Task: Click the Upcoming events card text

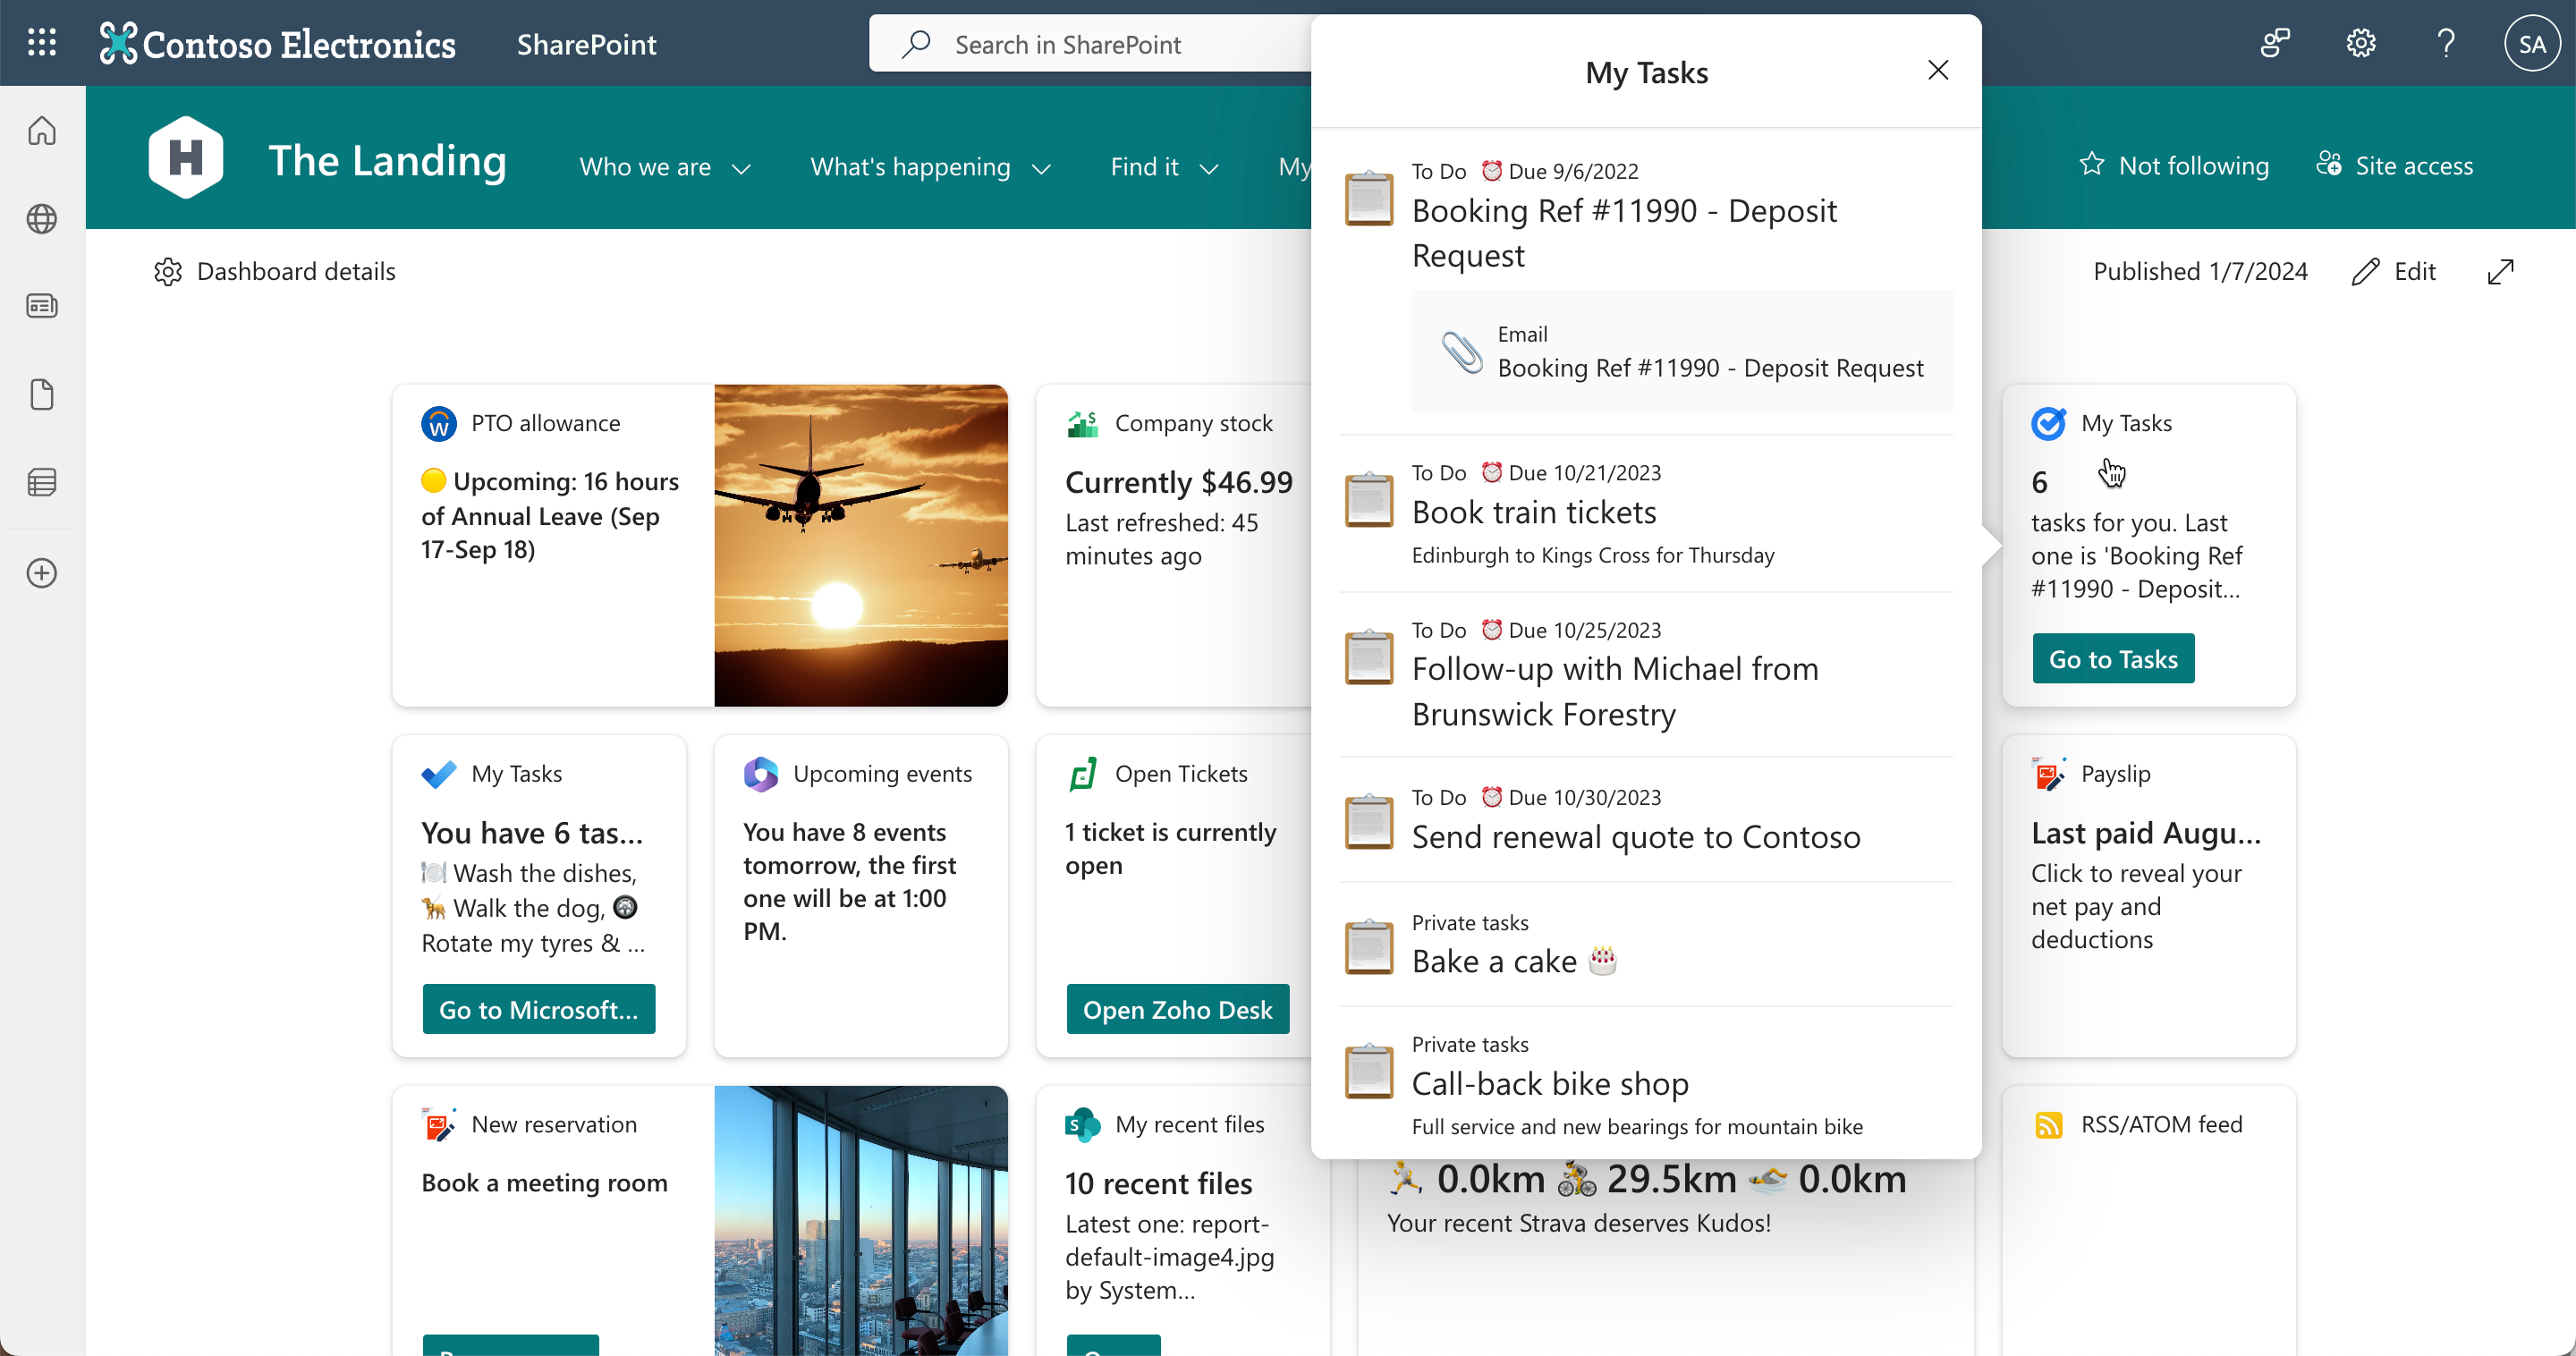Action: click(x=850, y=881)
